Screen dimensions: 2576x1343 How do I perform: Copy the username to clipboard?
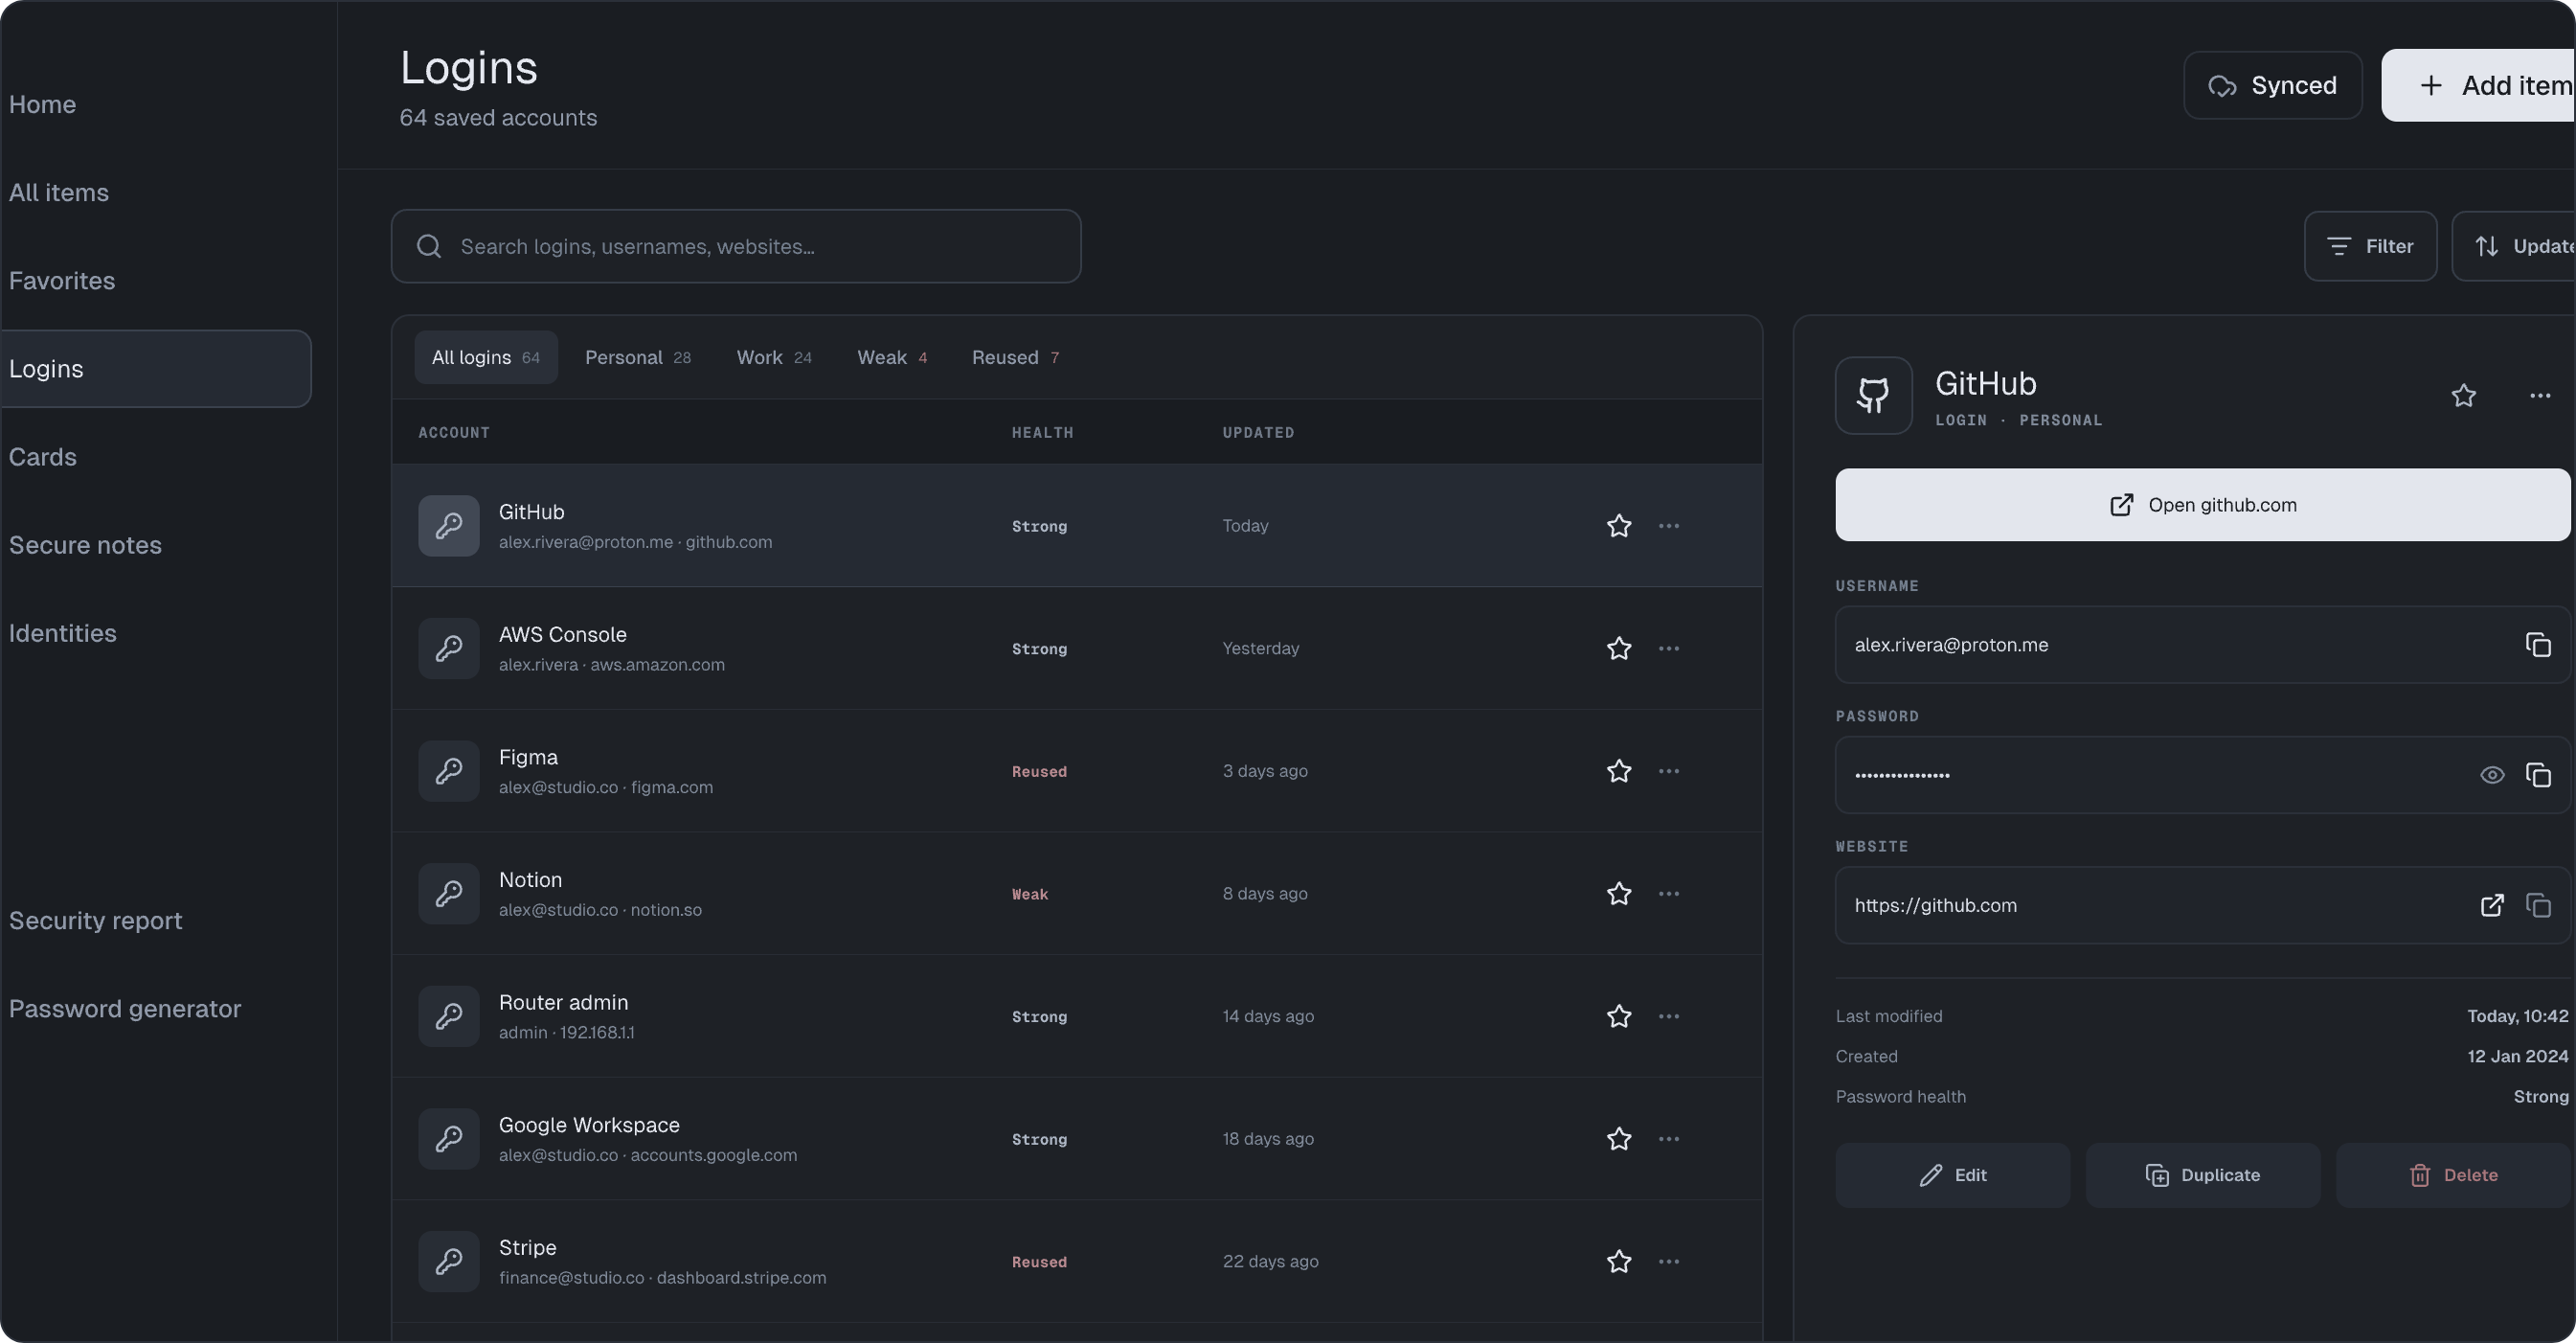tap(2538, 645)
